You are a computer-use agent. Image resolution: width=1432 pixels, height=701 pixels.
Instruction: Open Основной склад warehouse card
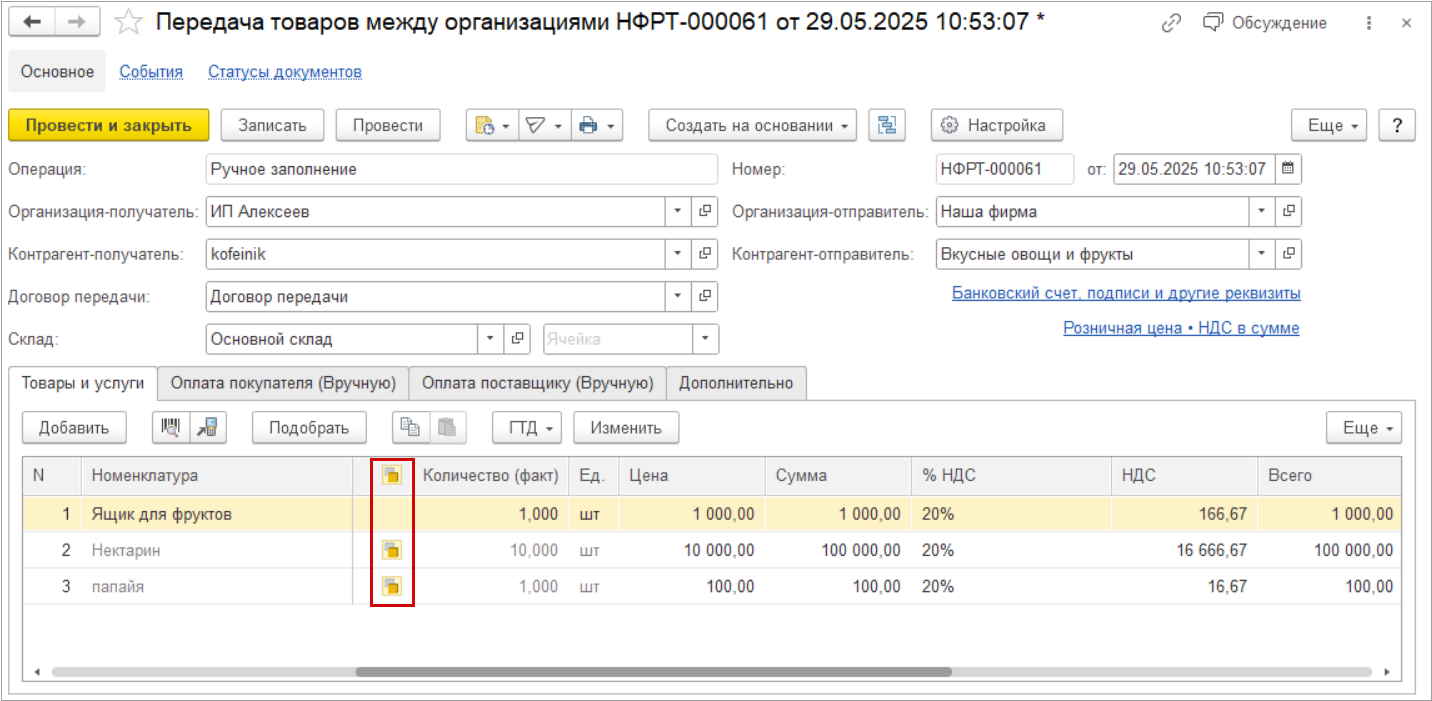click(x=517, y=339)
